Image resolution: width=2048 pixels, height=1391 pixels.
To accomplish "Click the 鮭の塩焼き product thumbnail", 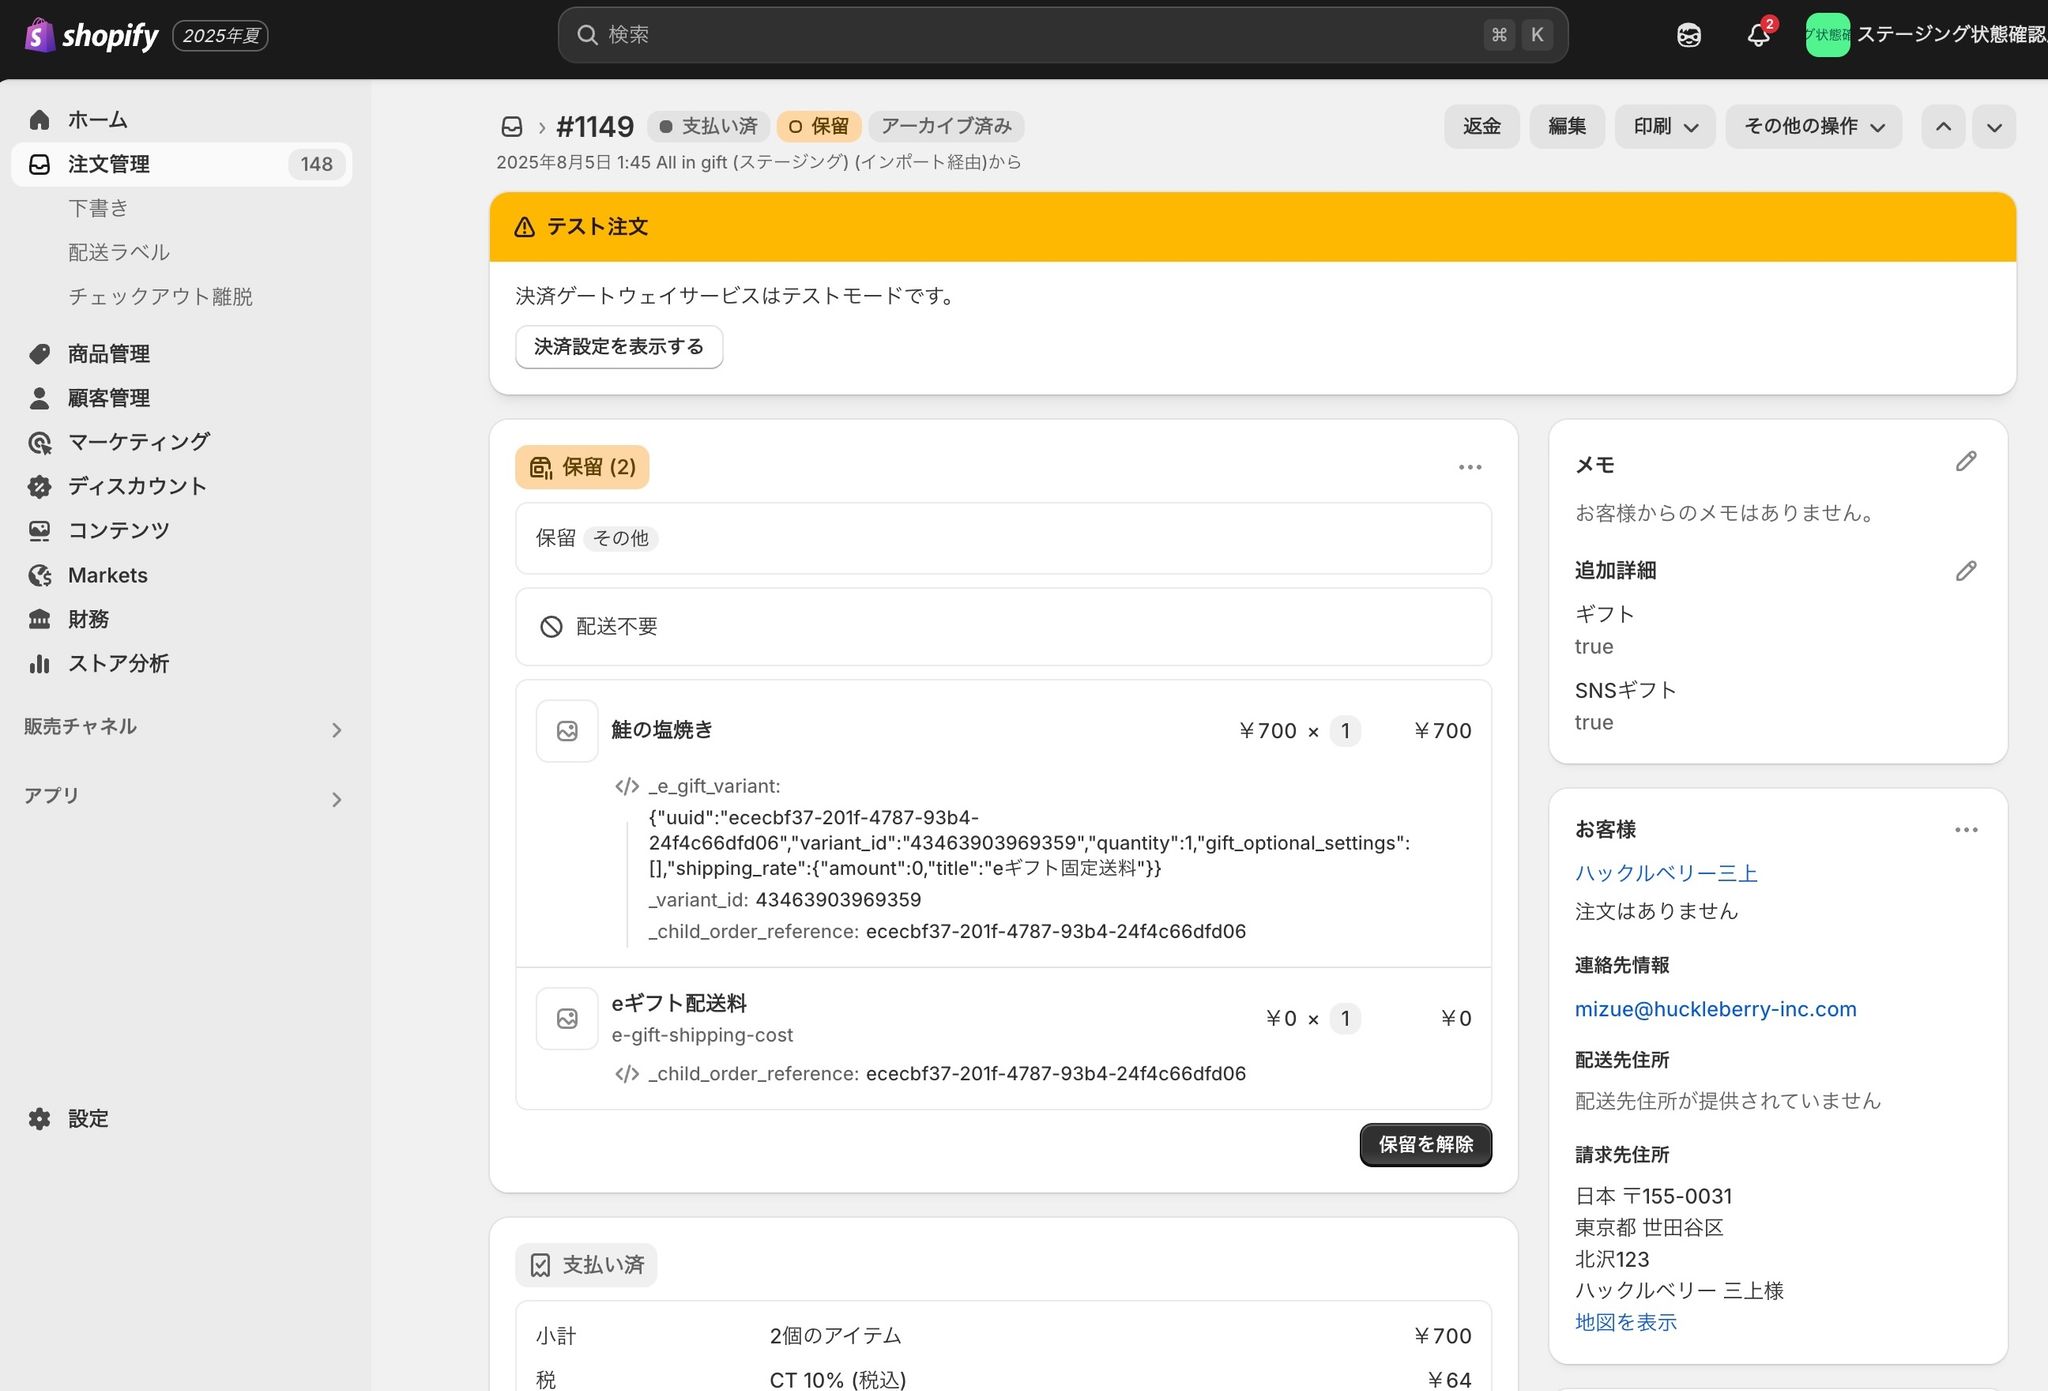I will tap(567, 731).
